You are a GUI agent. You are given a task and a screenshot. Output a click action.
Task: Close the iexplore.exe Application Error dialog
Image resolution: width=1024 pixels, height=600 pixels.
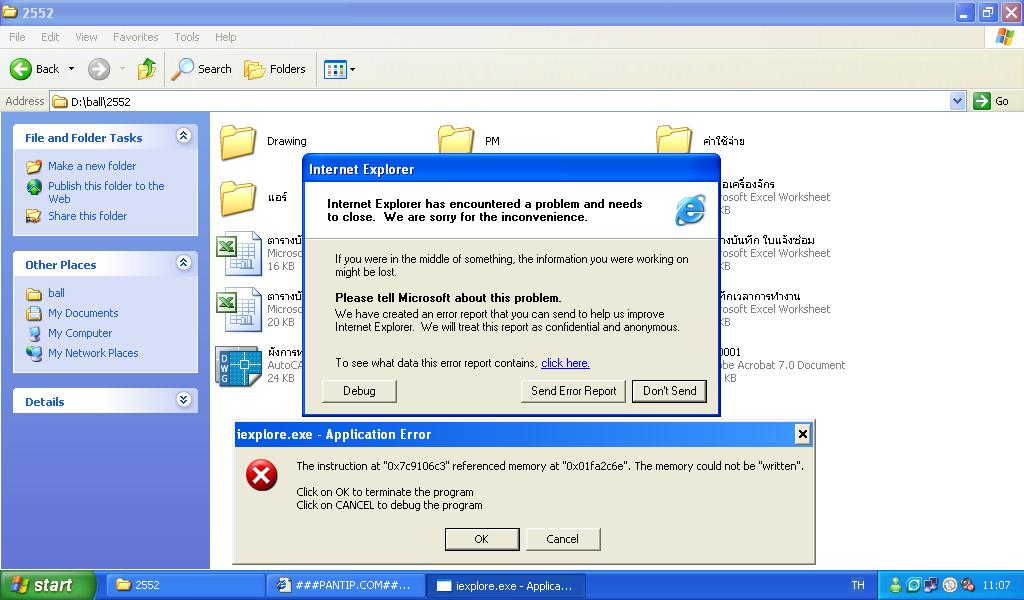(x=803, y=434)
